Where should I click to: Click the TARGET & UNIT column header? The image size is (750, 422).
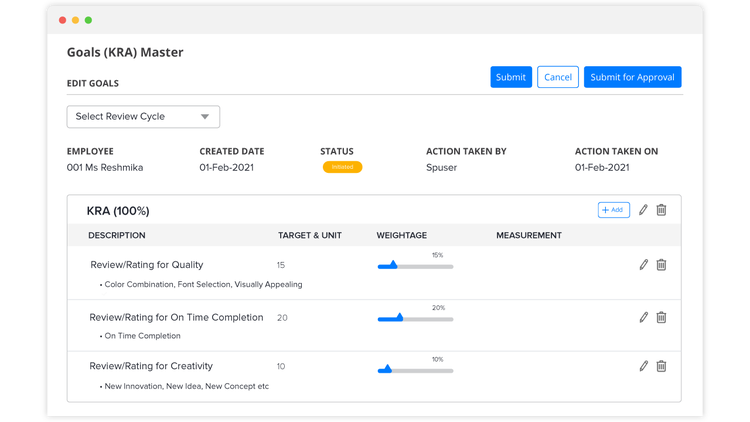[310, 235]
